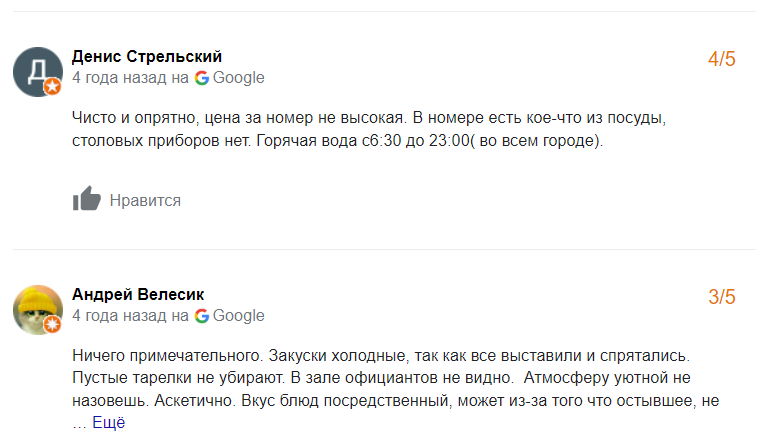Click the 3/5 rating score
The width and height of the screenshot is (771, 445).
click(721, 297)
